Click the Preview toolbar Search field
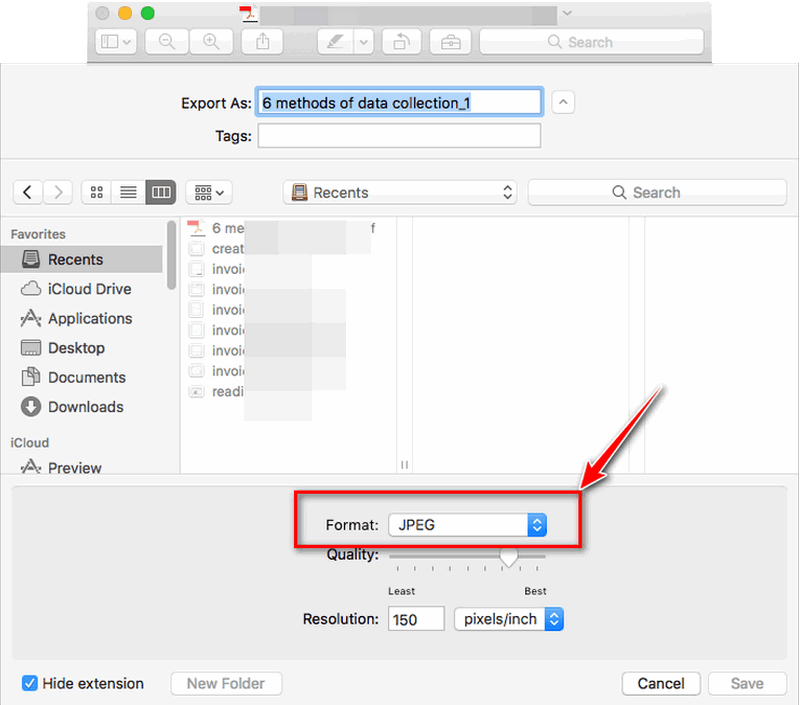Viewport: 800px width, 705px height. pyautogui.click(x=592, y=41)
